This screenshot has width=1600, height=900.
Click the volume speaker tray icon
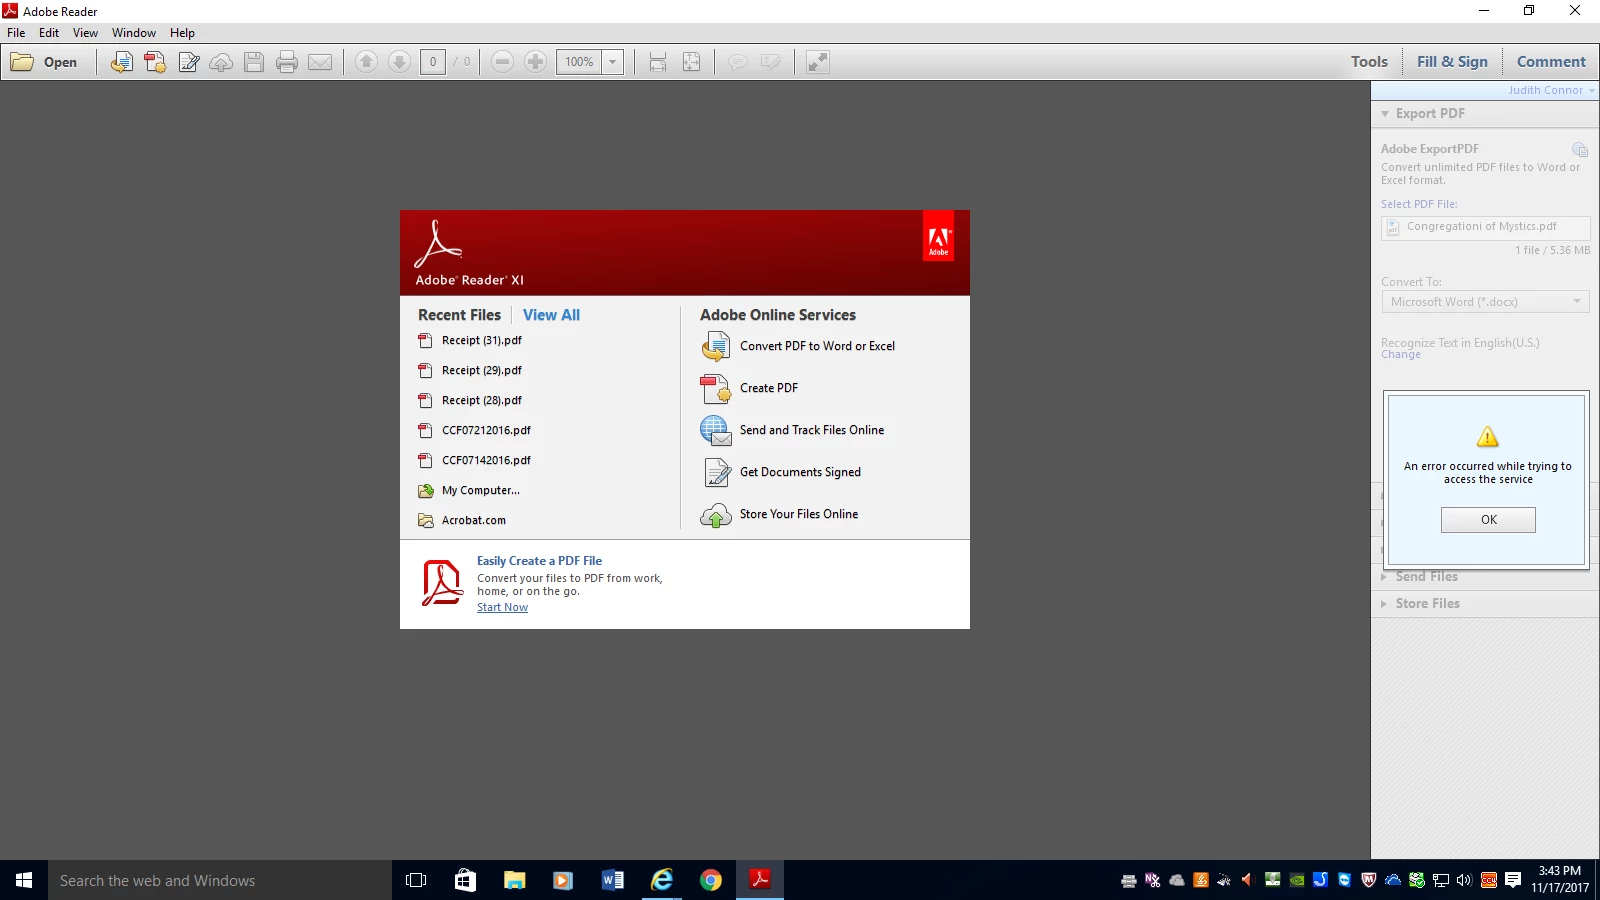click(1464, 880)
